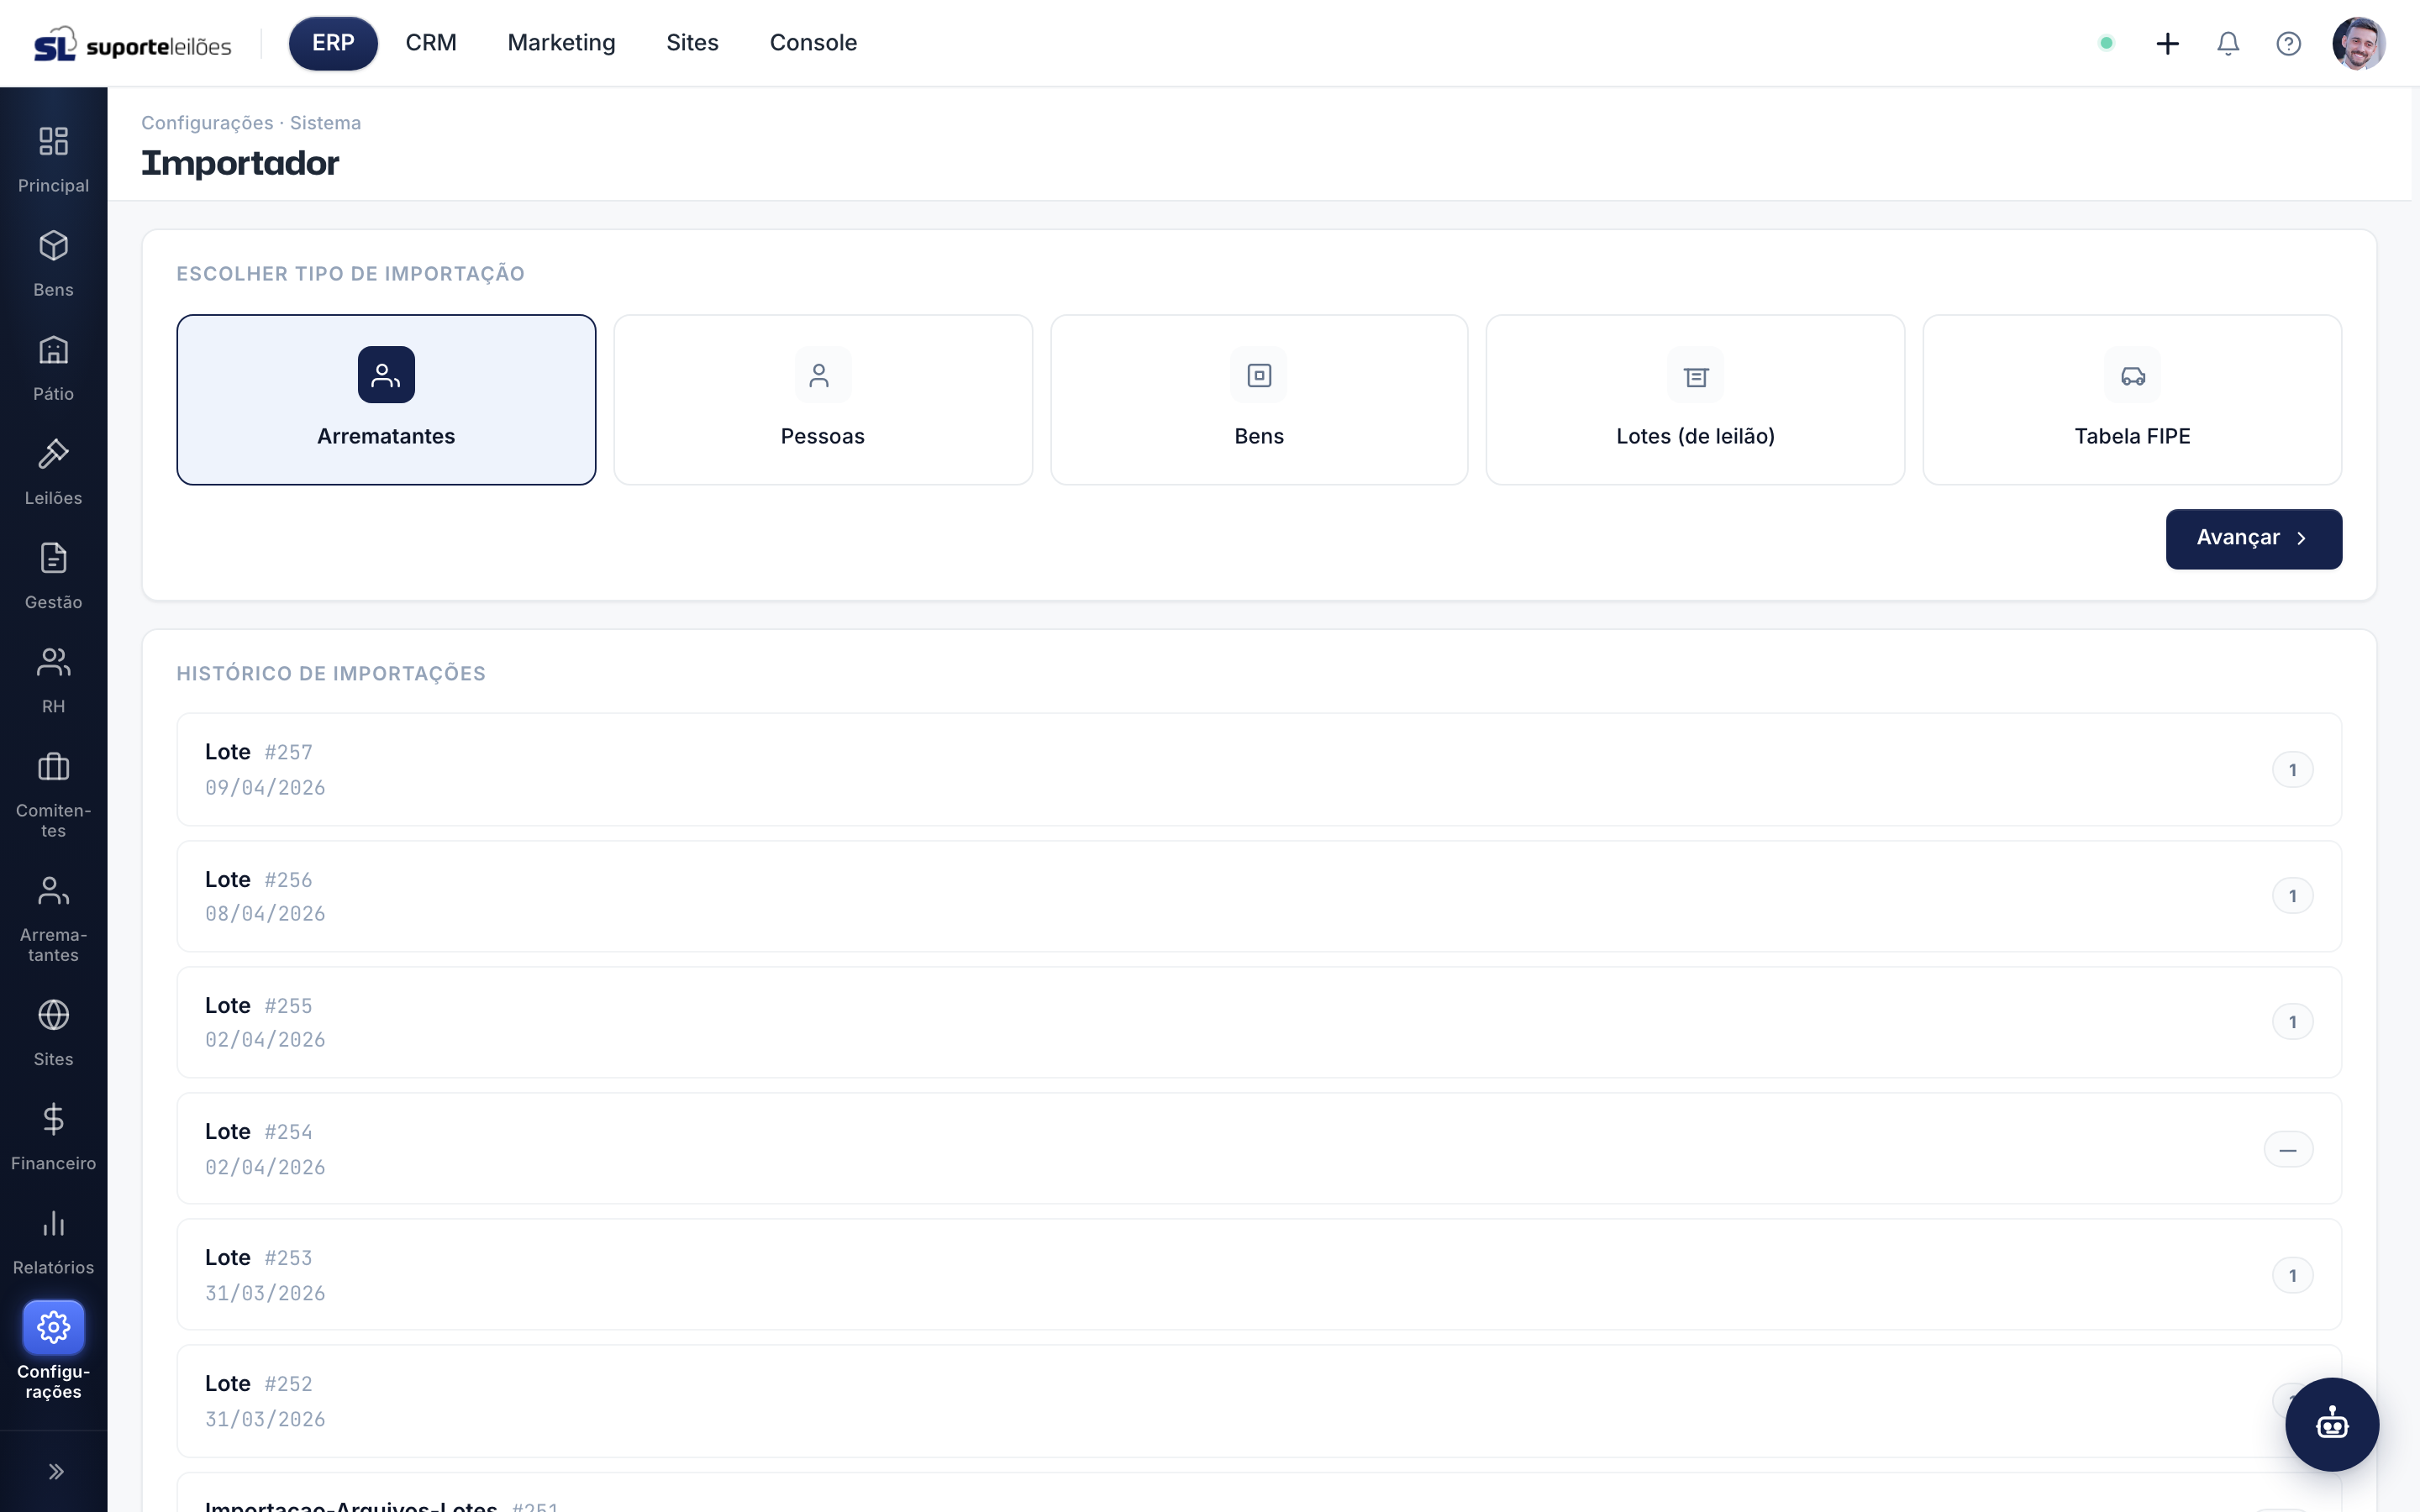Go to Pátio in the sidebar
Viewport: 2420px width, 1512px height.
click(x=53, y=368)
